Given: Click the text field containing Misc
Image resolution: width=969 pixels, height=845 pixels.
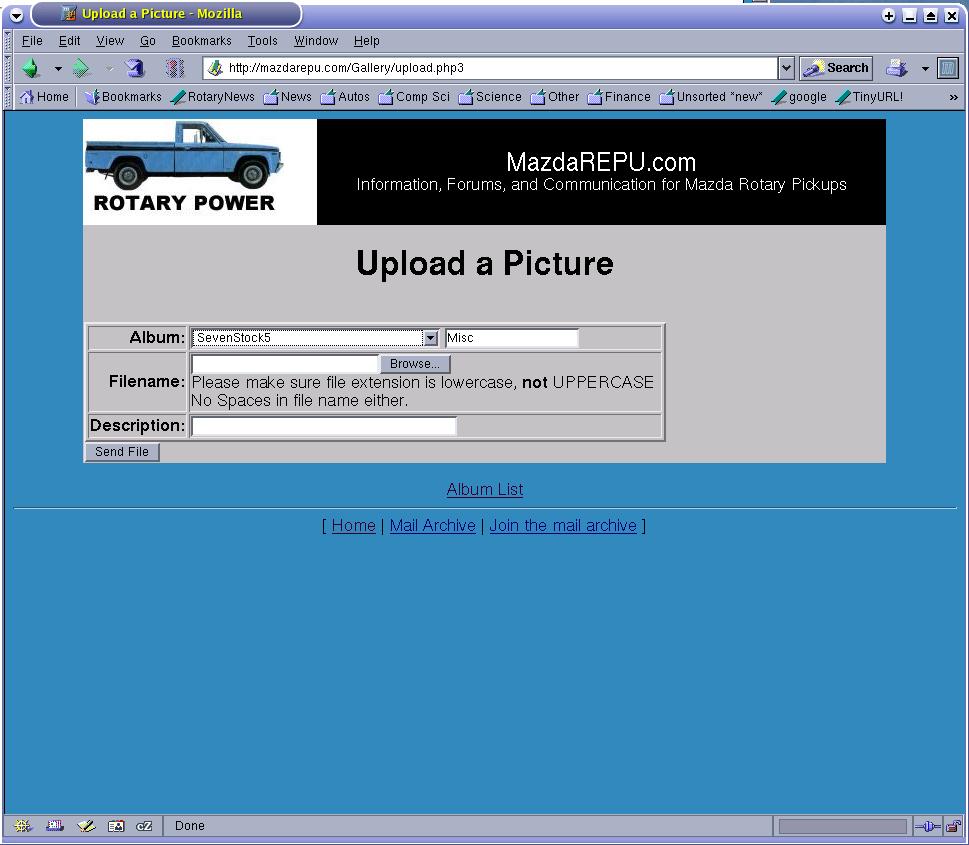Looking at the screenshot, I should (512, 338).
